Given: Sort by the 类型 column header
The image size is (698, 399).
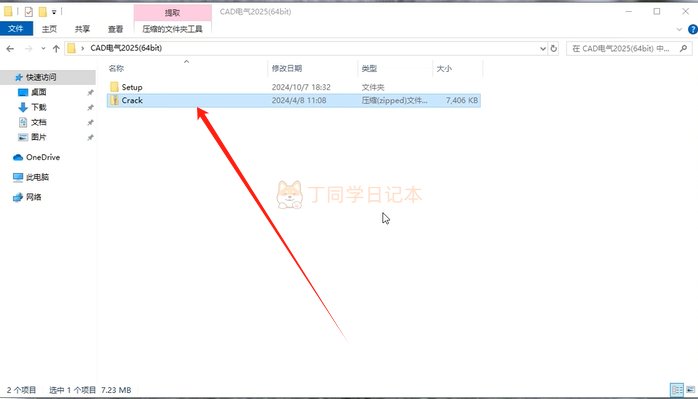Looking at the screenshot, I should [x=369, y=68].
